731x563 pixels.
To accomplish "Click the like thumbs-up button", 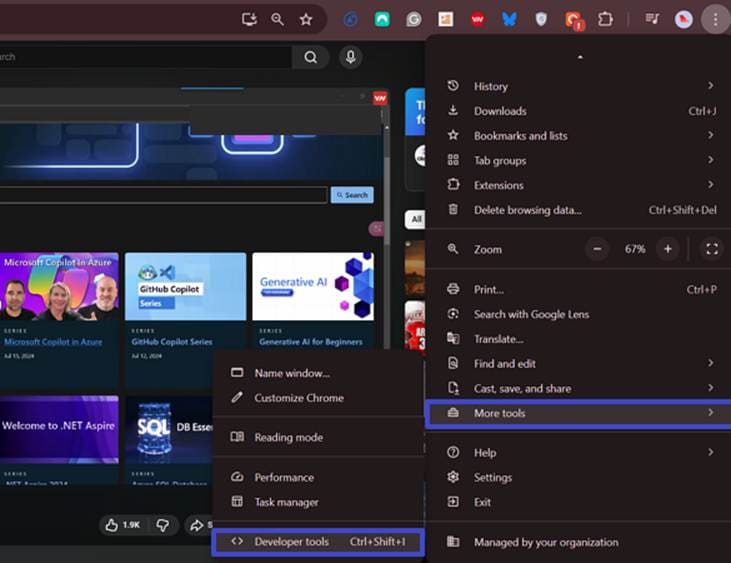I will tap(123, 525).
